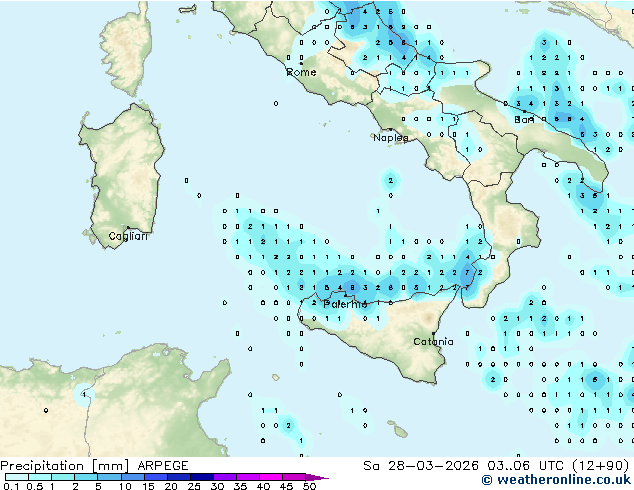
Task: Click the Naples city label
Action: click(391, 138)
